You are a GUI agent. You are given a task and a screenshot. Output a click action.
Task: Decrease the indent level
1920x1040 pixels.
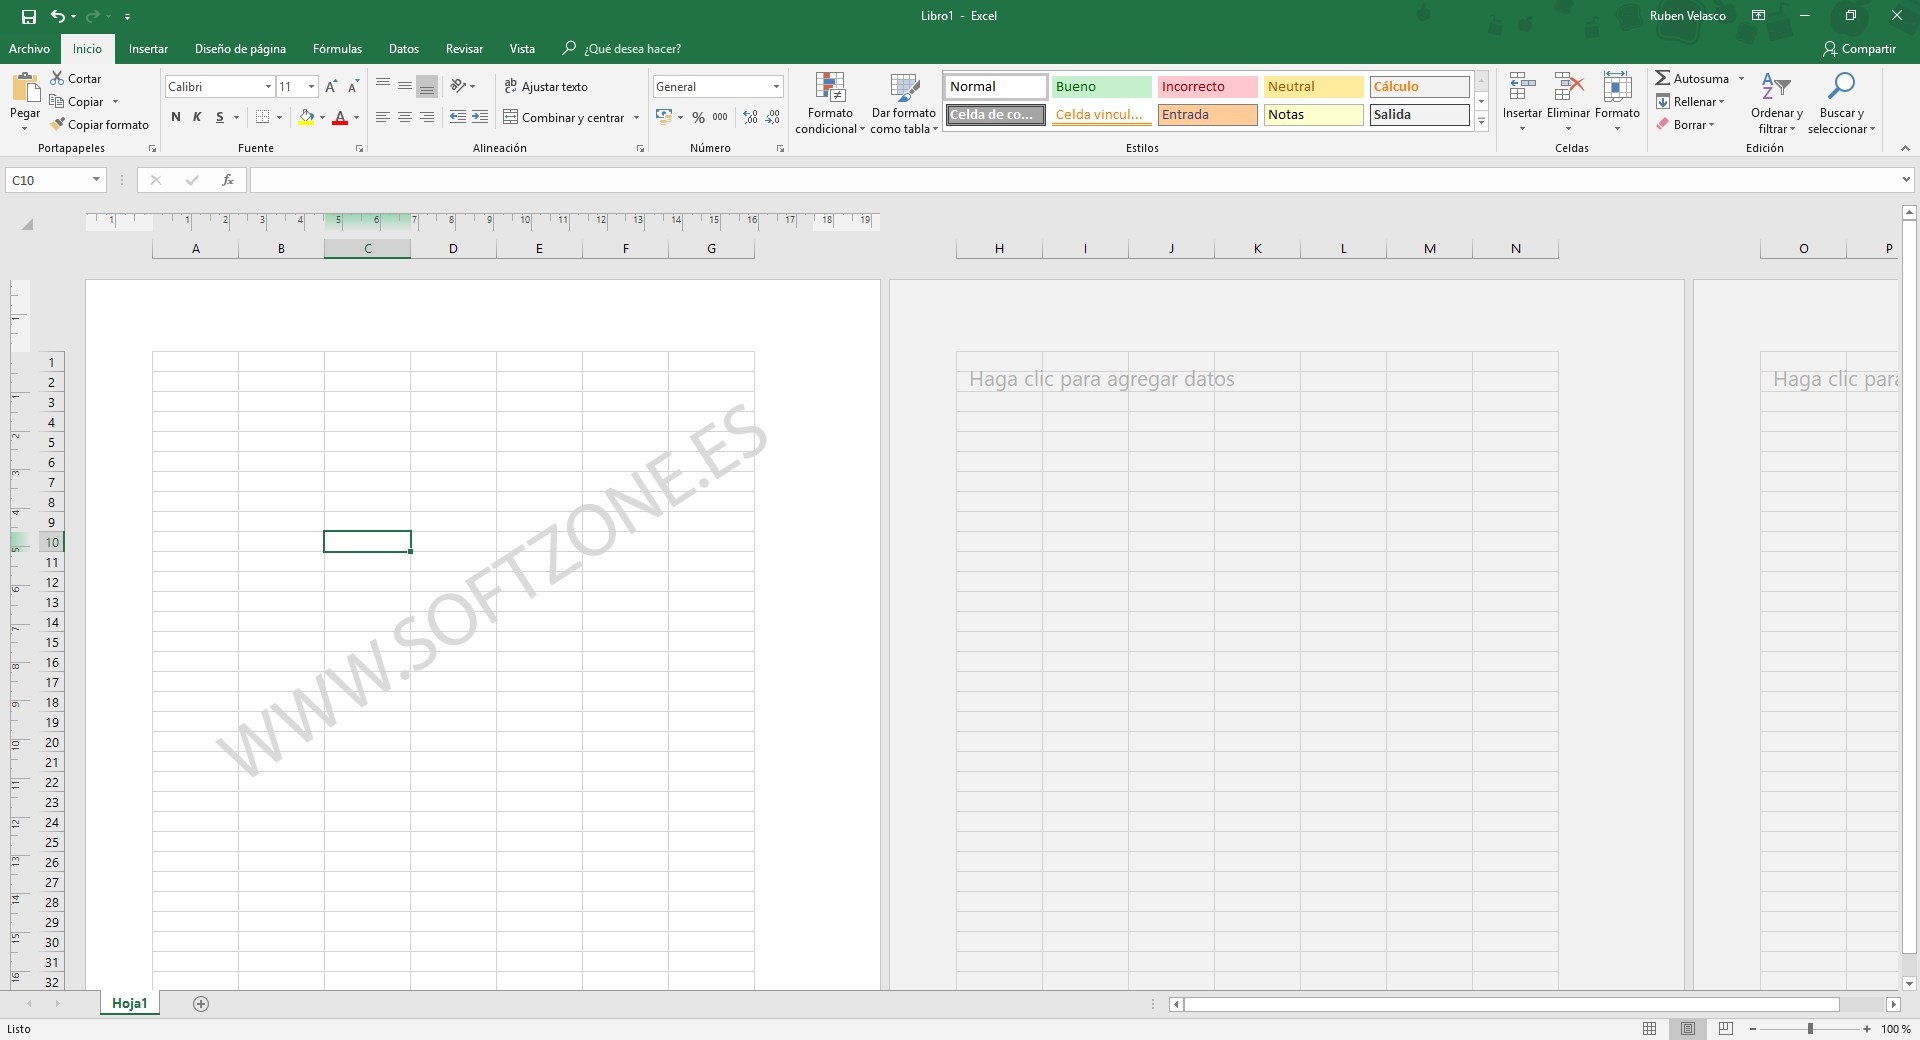458,118
